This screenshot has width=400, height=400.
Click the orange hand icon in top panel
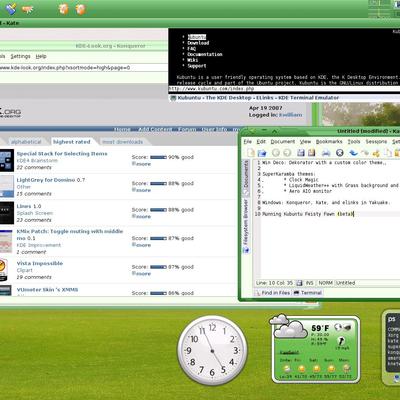[x=28, y=9]
